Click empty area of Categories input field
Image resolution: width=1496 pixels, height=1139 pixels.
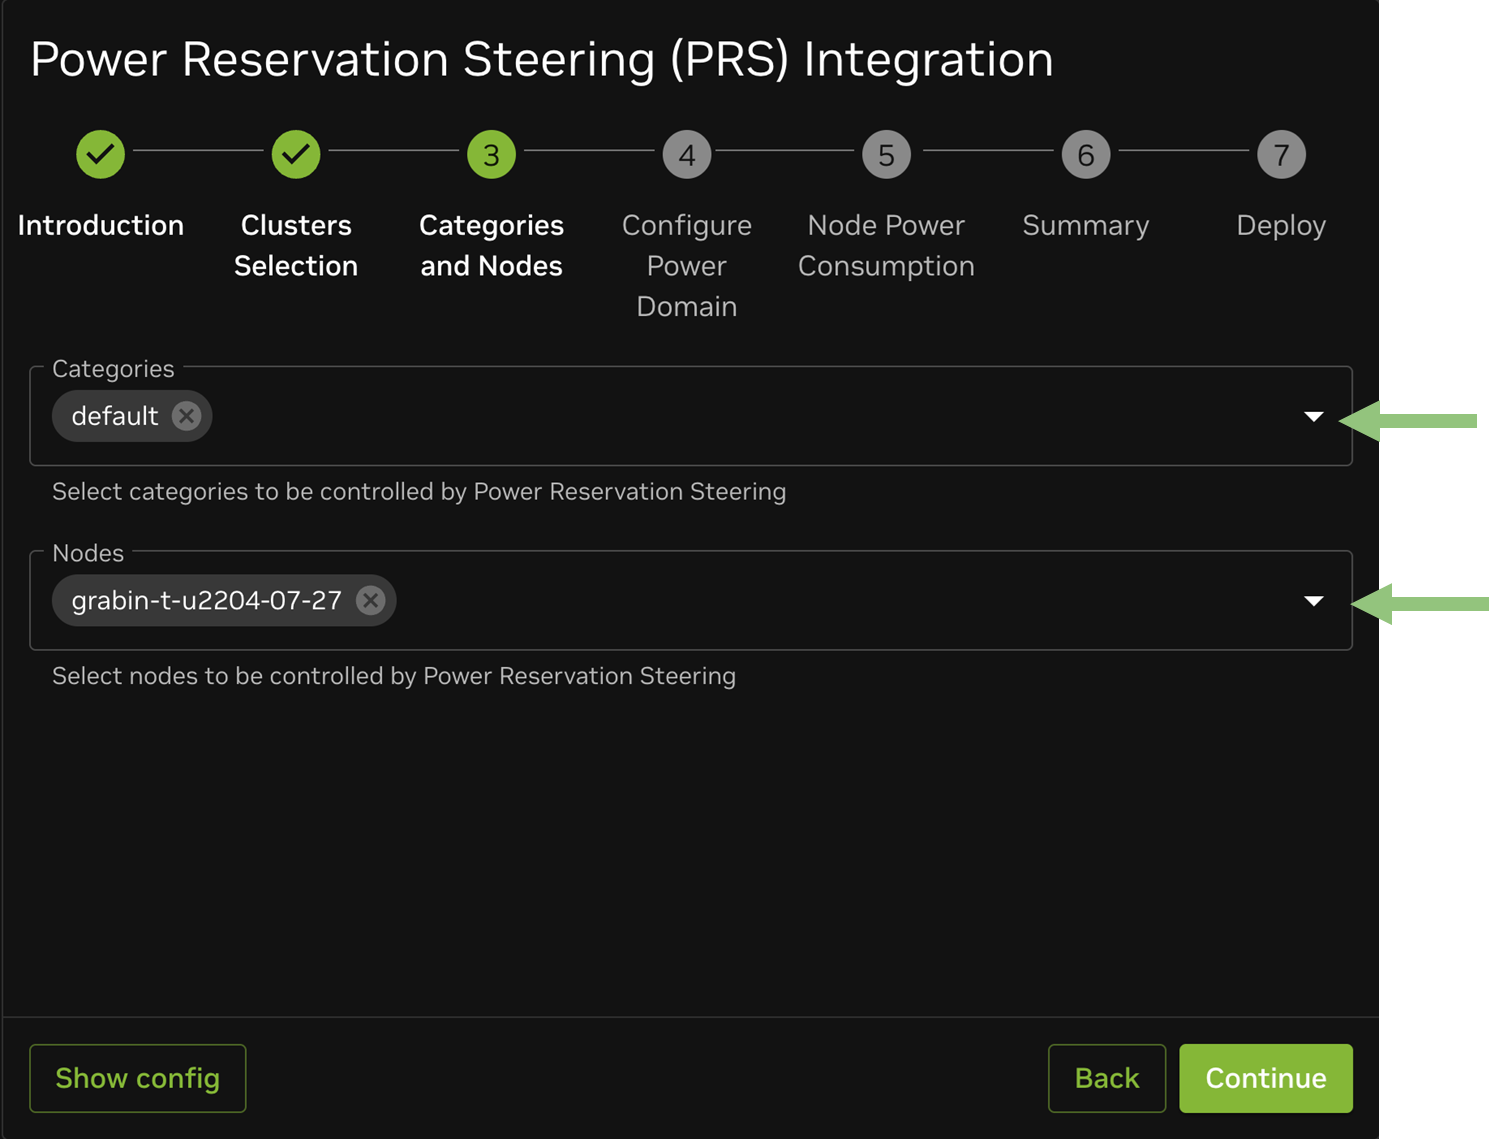750,416
